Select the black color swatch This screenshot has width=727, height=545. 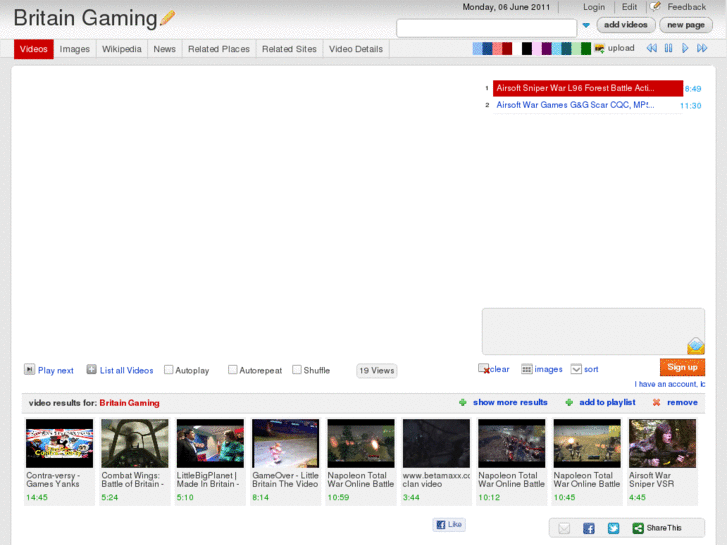coord(527,48)
